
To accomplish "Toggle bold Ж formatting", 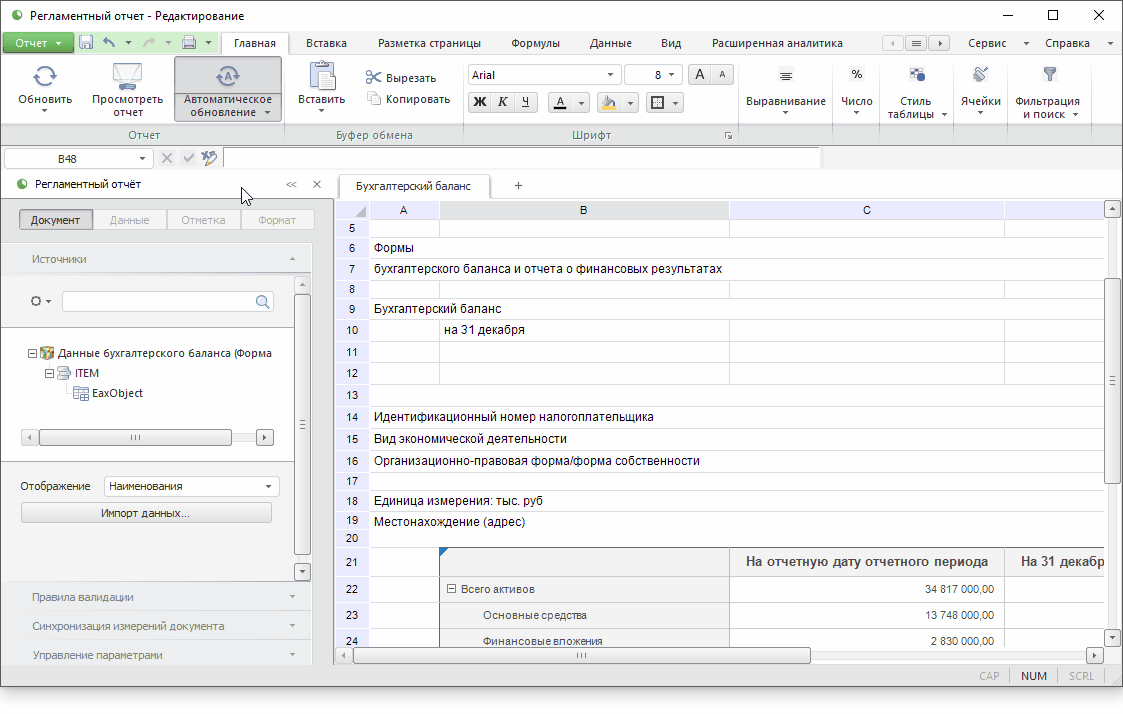I will 480,102.
